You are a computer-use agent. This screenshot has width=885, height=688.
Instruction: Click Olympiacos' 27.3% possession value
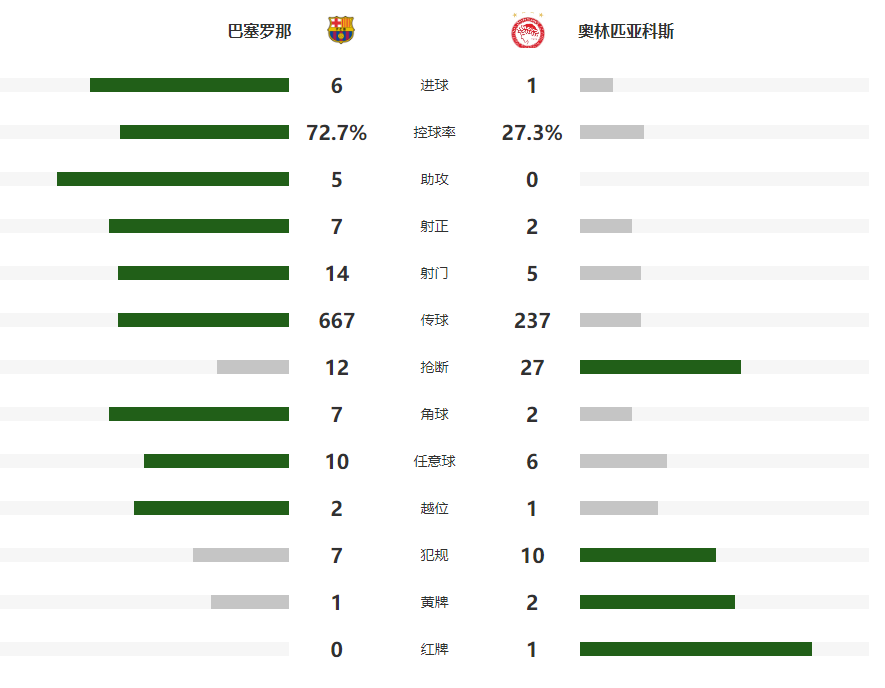pyautogui.click(x=532, y=133)
